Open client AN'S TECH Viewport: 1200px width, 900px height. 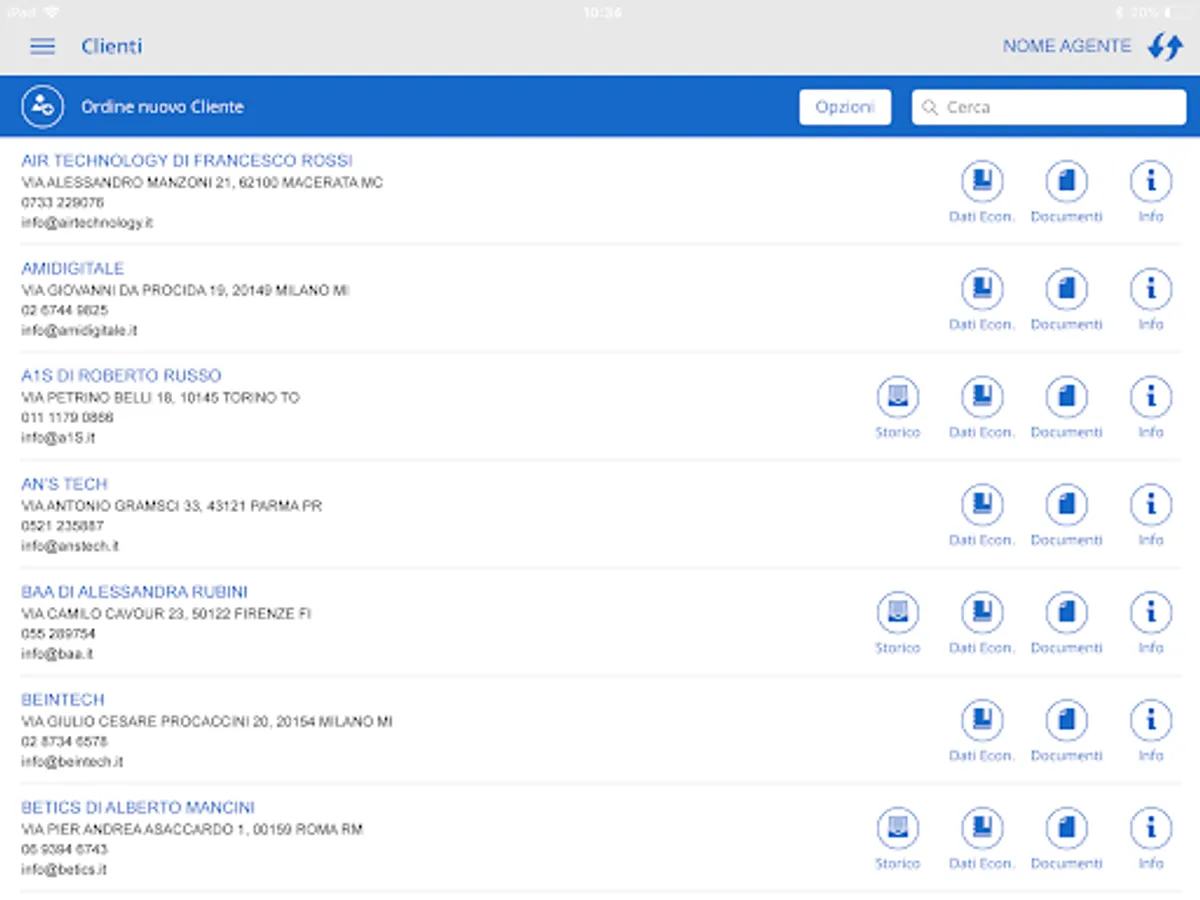click(x=64, y=484)
